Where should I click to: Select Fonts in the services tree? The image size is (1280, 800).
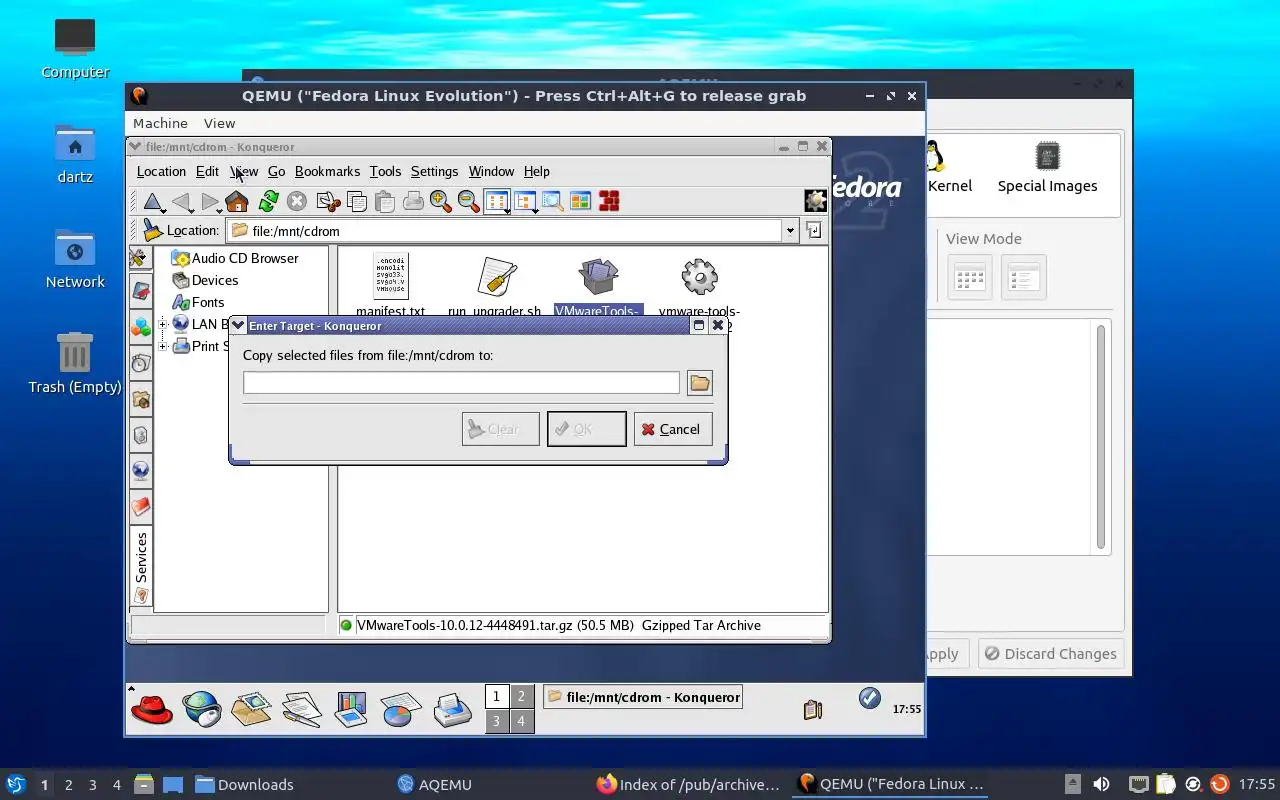(x=198, y=302)
